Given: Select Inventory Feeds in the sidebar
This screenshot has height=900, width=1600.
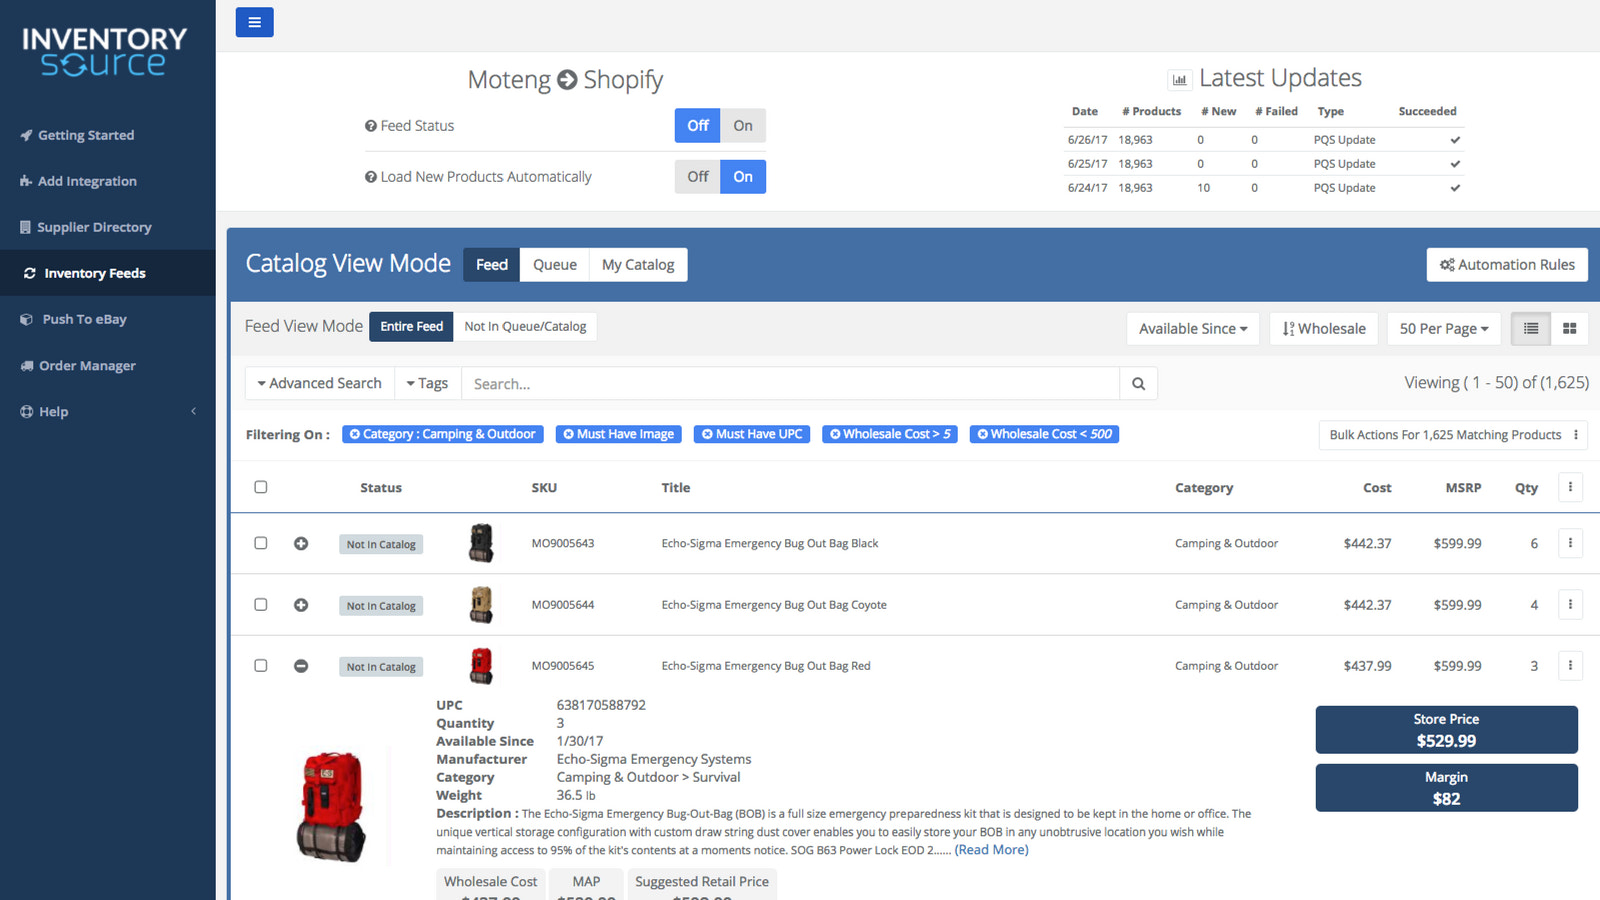Looking at the screenshot, I should [x=93, y=272].
